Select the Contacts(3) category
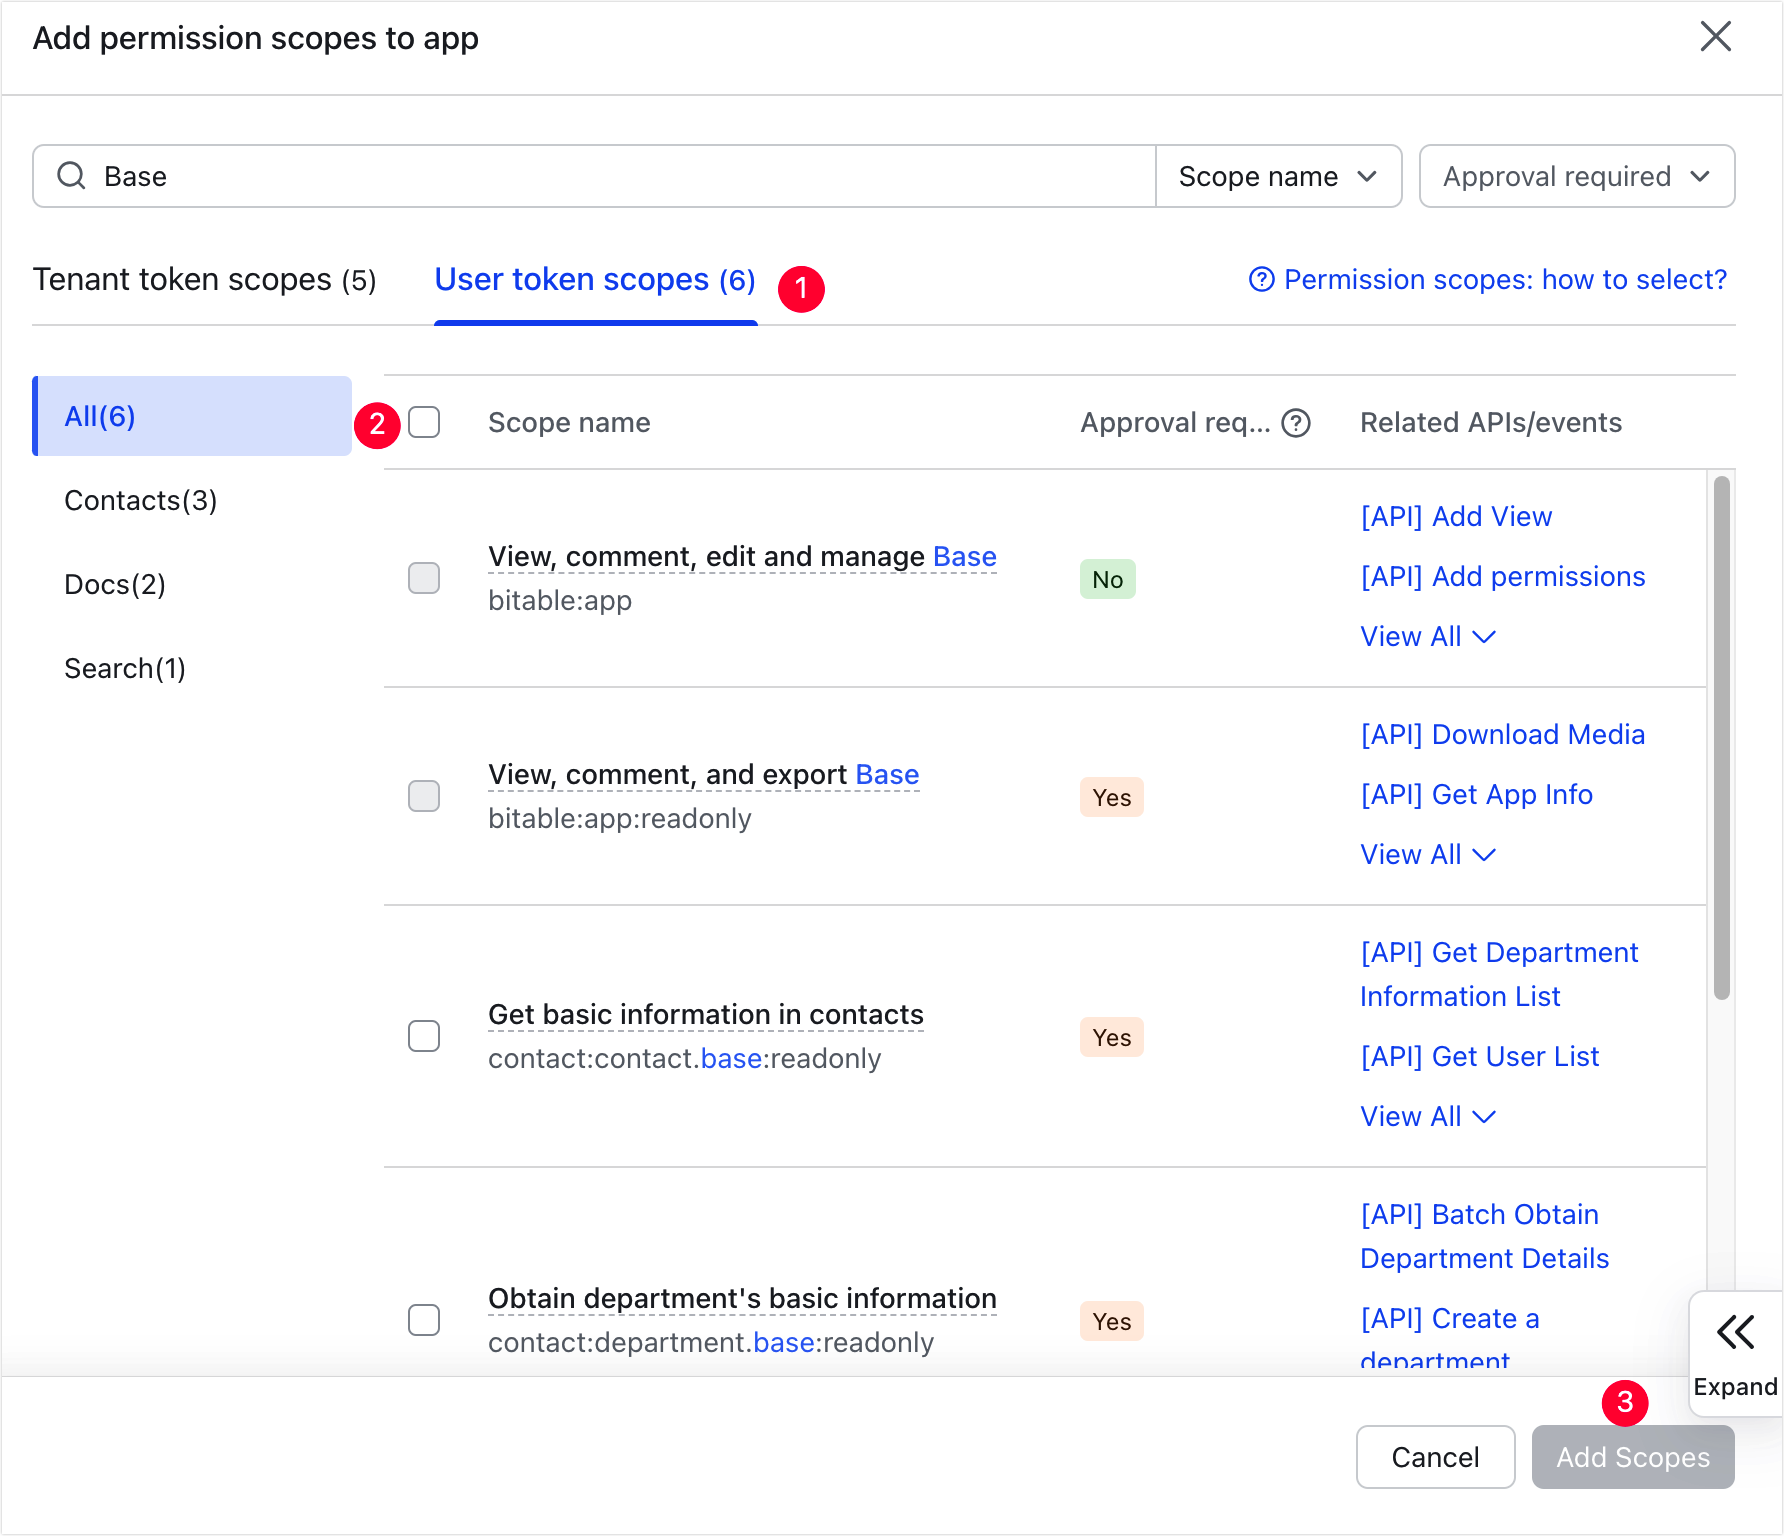1784x1536 pixels. tap(141, 500)
